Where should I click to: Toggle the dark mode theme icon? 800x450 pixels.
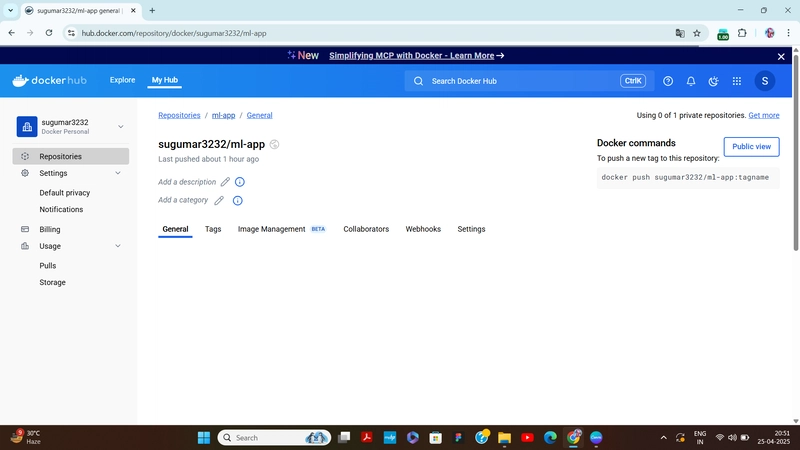[x=713, y=81]
